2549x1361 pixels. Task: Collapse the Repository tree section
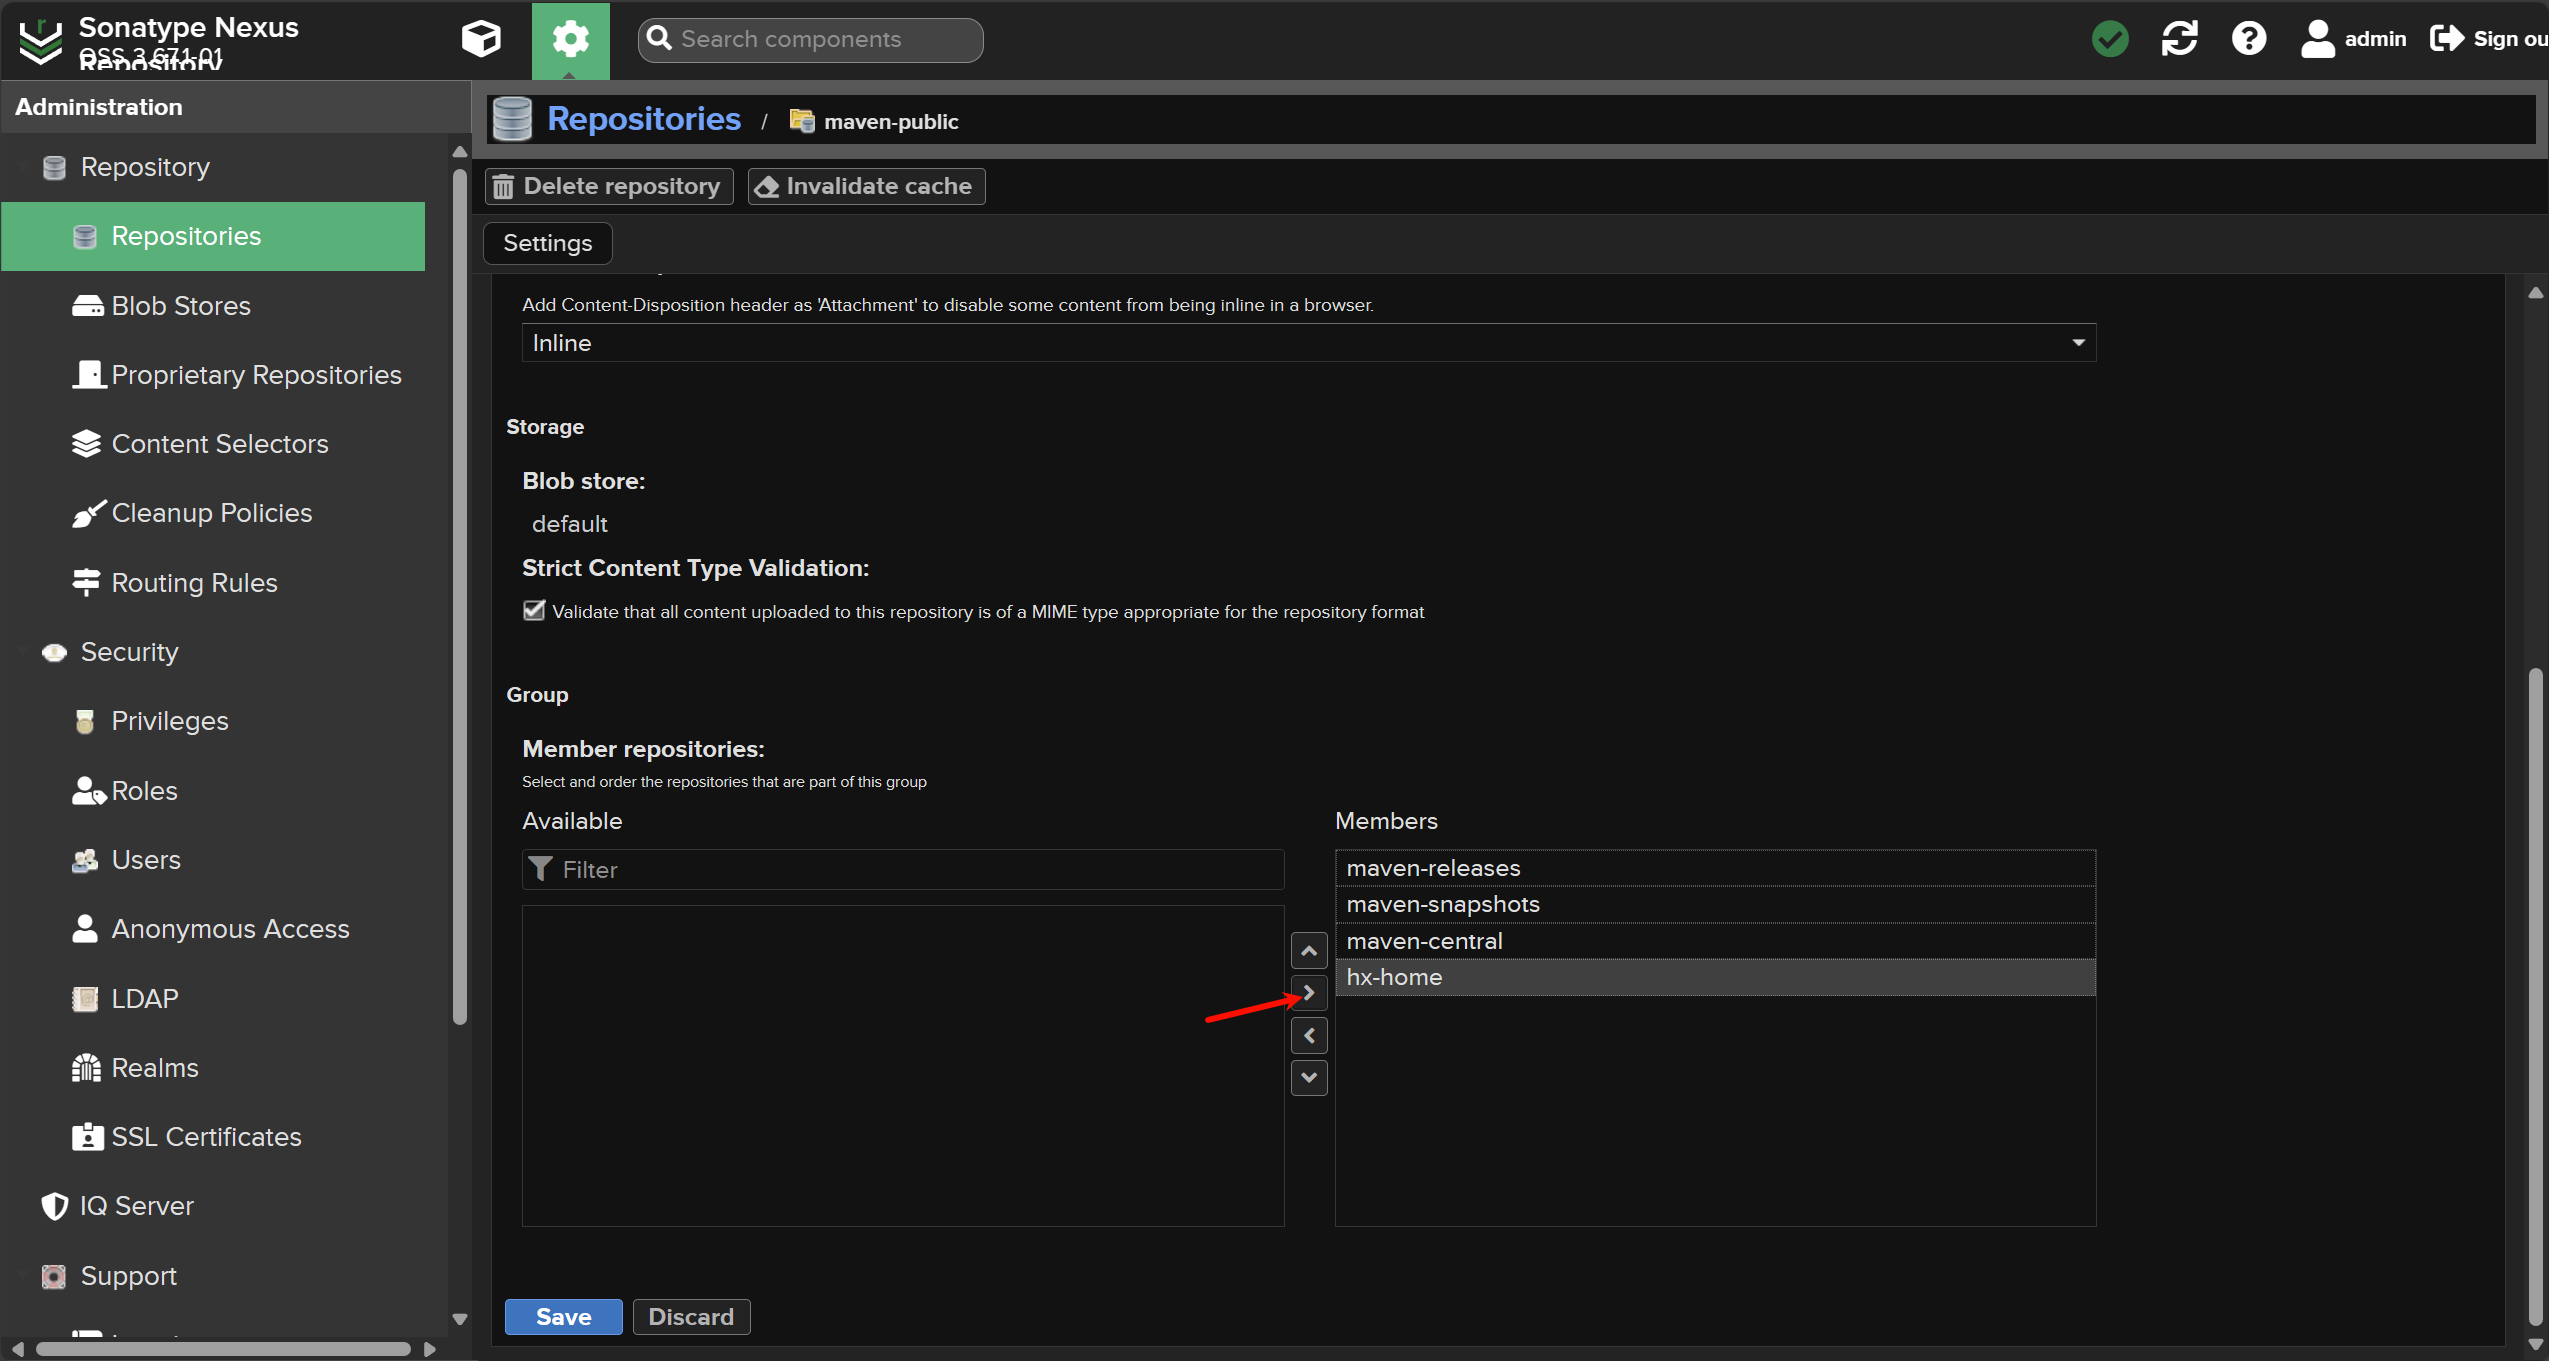pyautogui.click(x=21, y=167)
